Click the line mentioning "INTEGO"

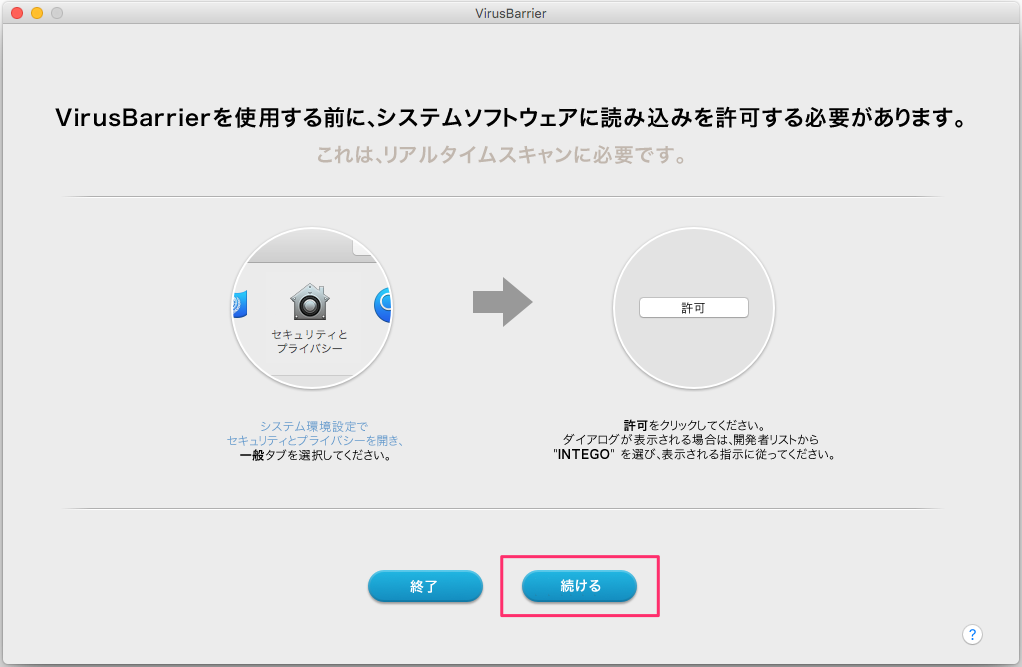pyautogui.click(x=694, y=454)
